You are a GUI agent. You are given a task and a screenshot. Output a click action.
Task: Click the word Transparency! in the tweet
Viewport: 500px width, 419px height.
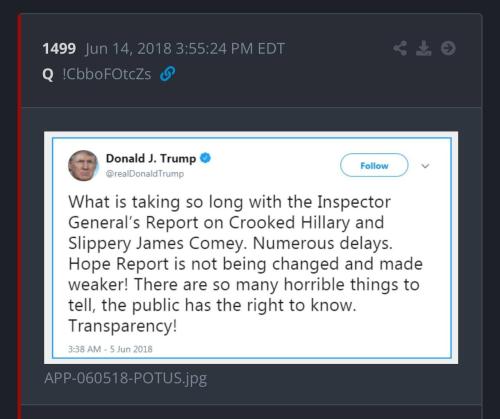[123, 326]
